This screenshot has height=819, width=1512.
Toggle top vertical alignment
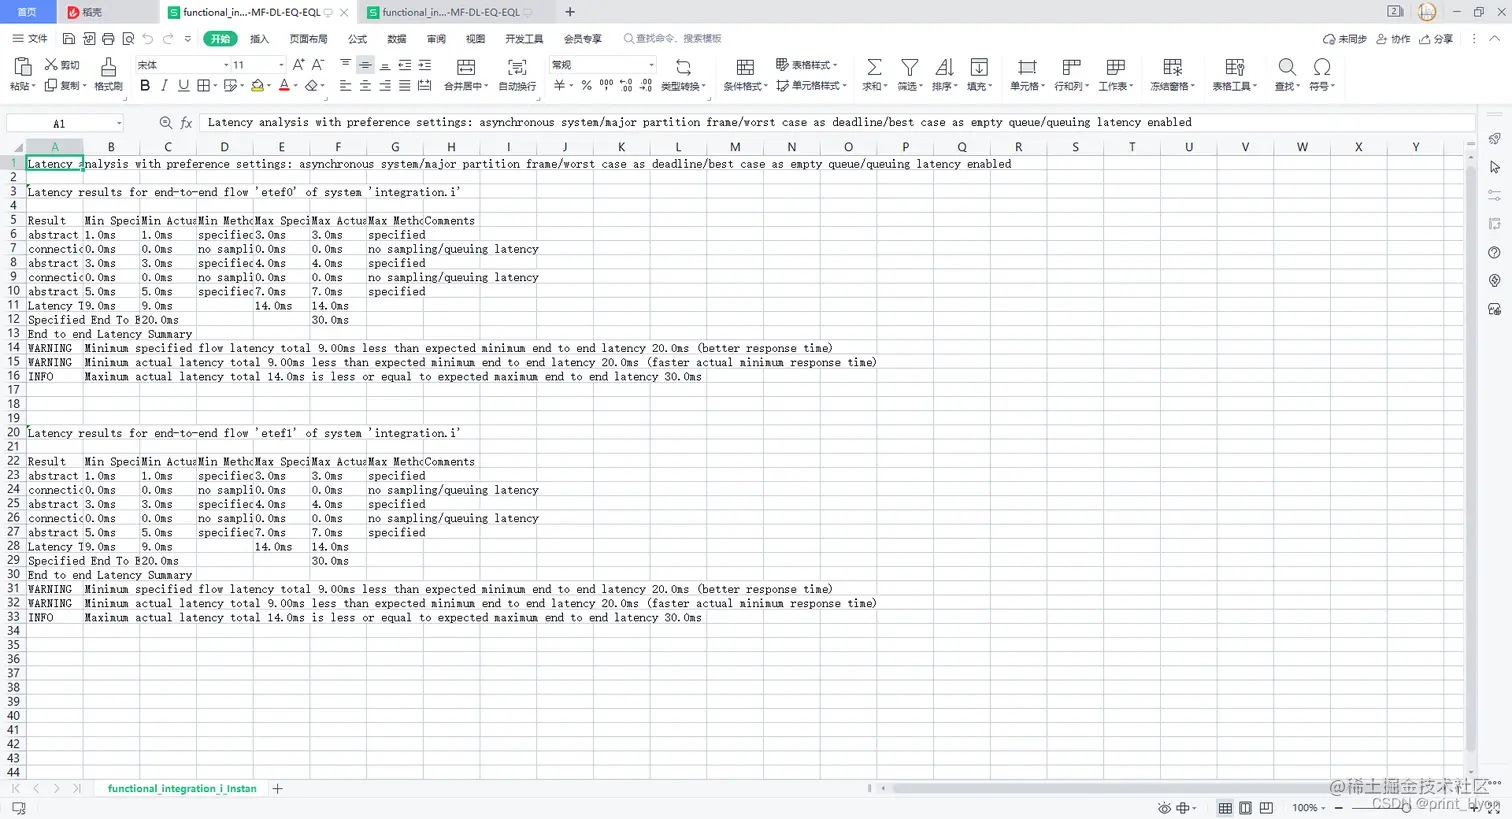click(345, 65)
